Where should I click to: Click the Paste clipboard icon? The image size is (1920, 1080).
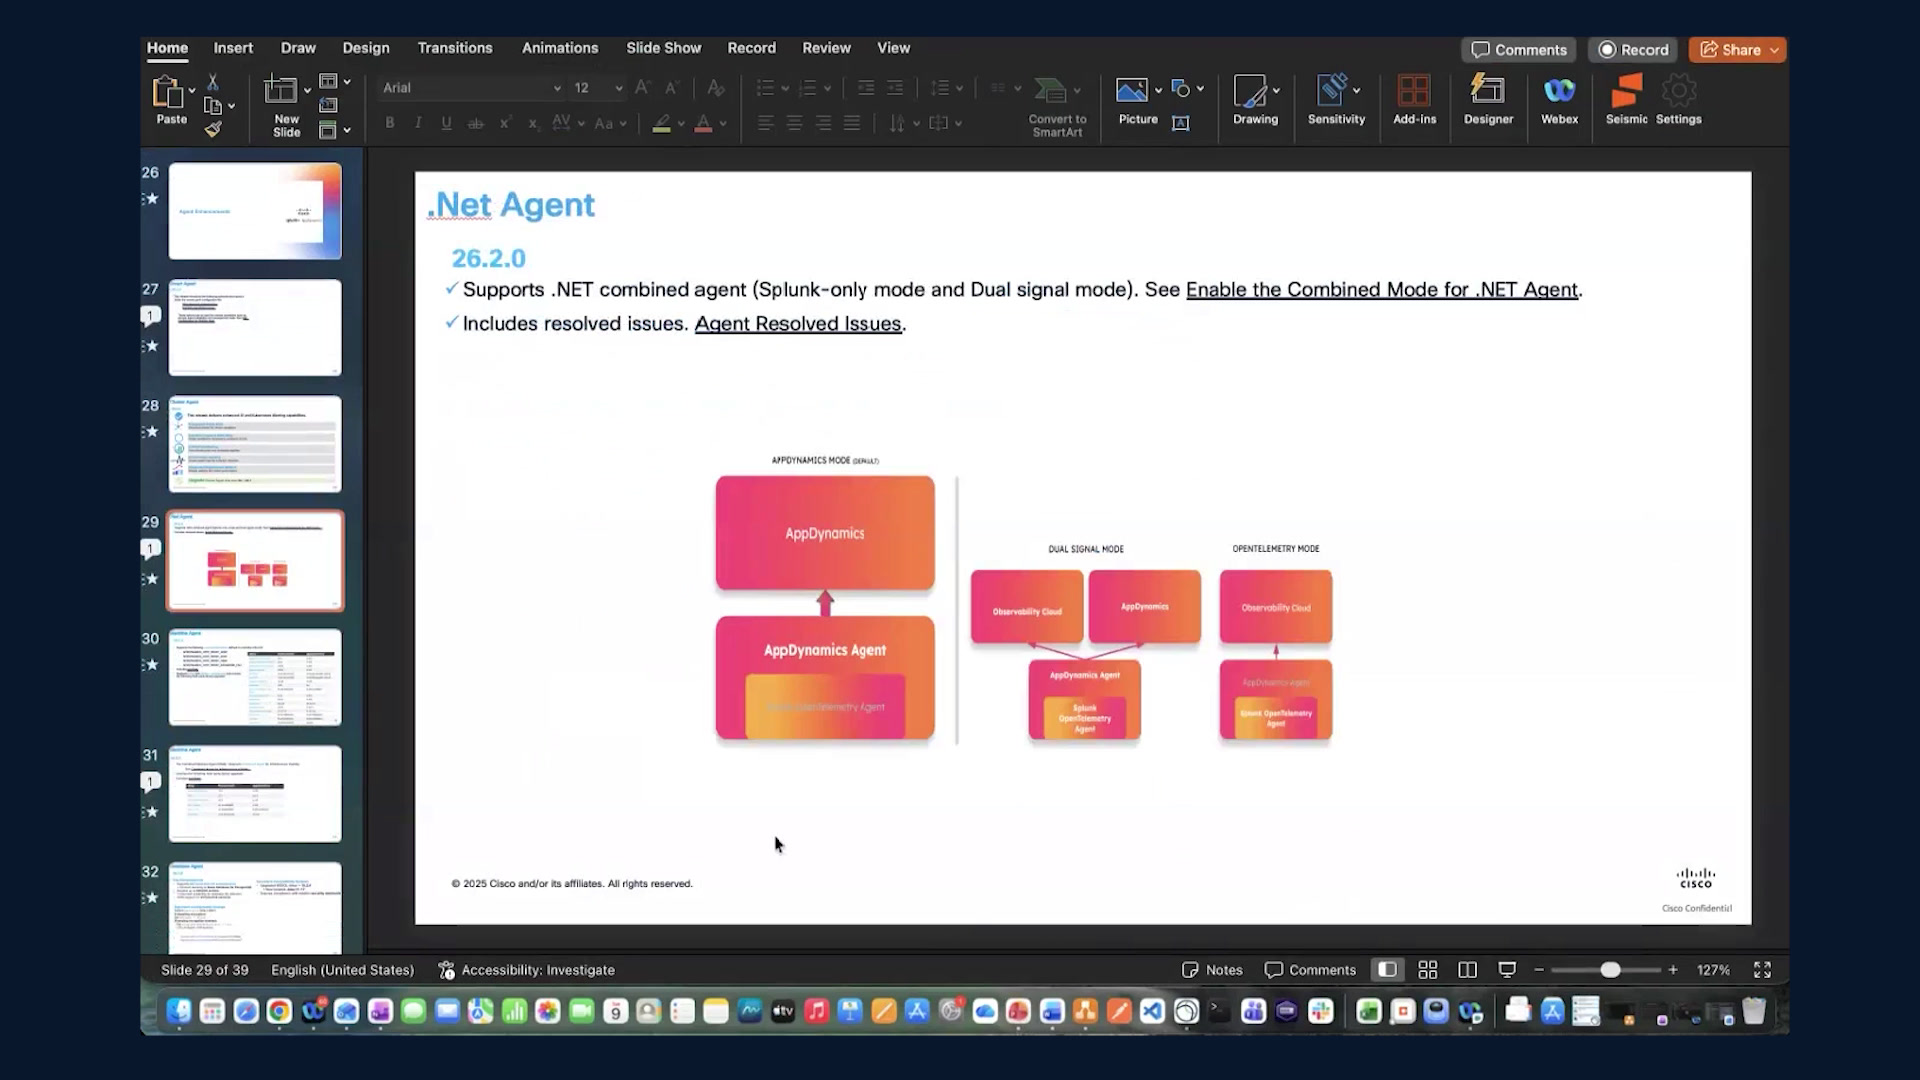point(167,92)
